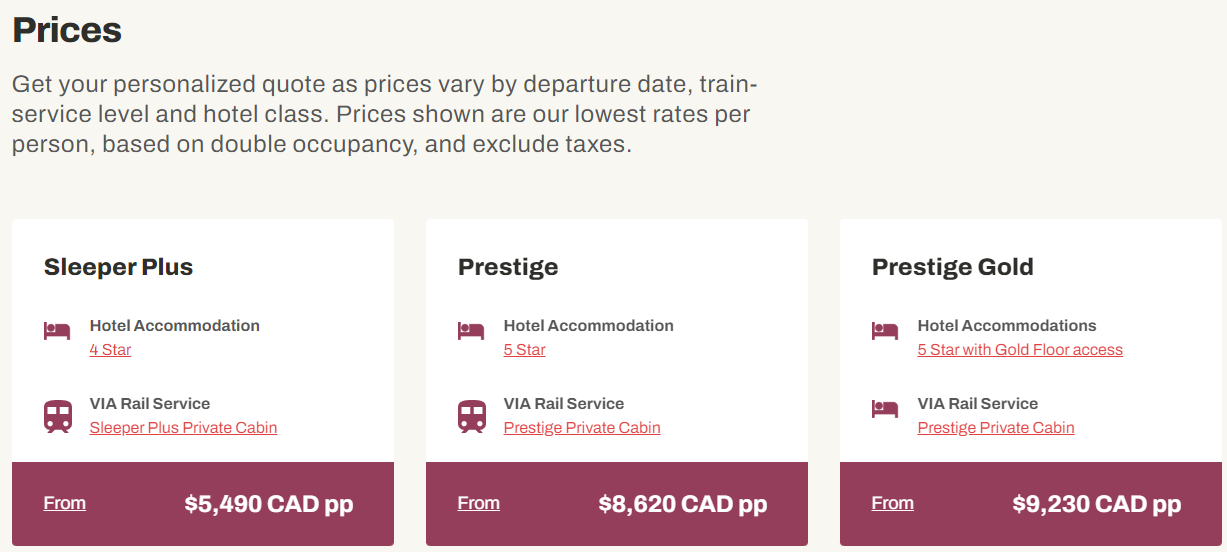The height and width of the screenshot is (552, 1227).
Task: Open the 4 Star hotel link
Action: tap(110, 350)
